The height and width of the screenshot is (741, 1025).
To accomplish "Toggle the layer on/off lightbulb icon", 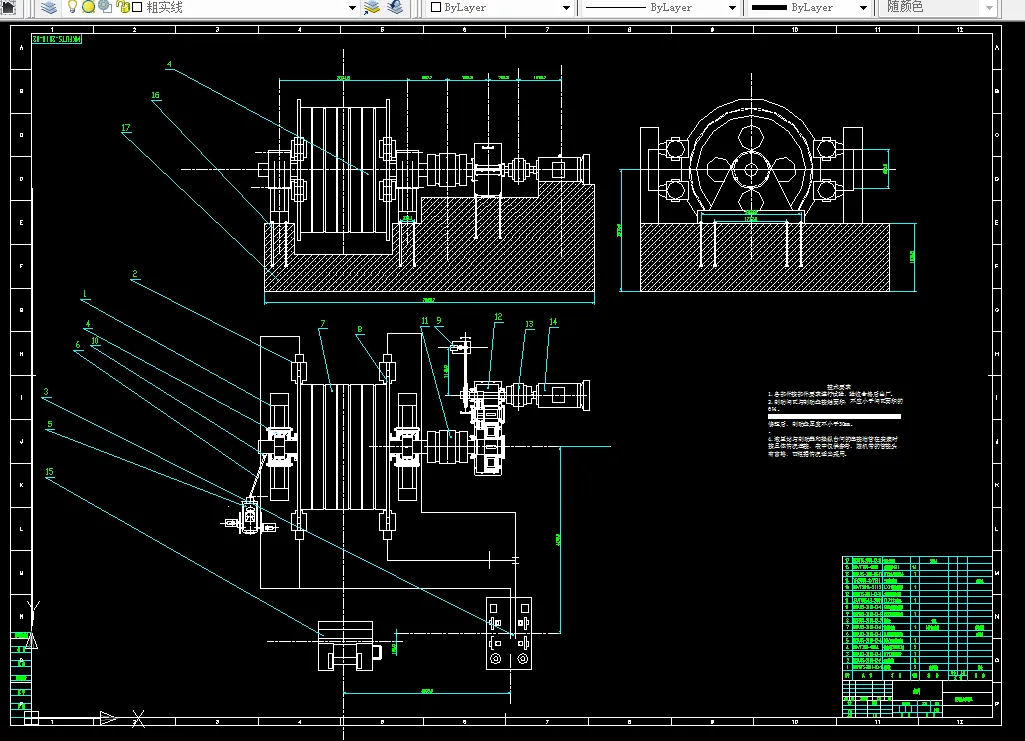I will click(73, 7).
